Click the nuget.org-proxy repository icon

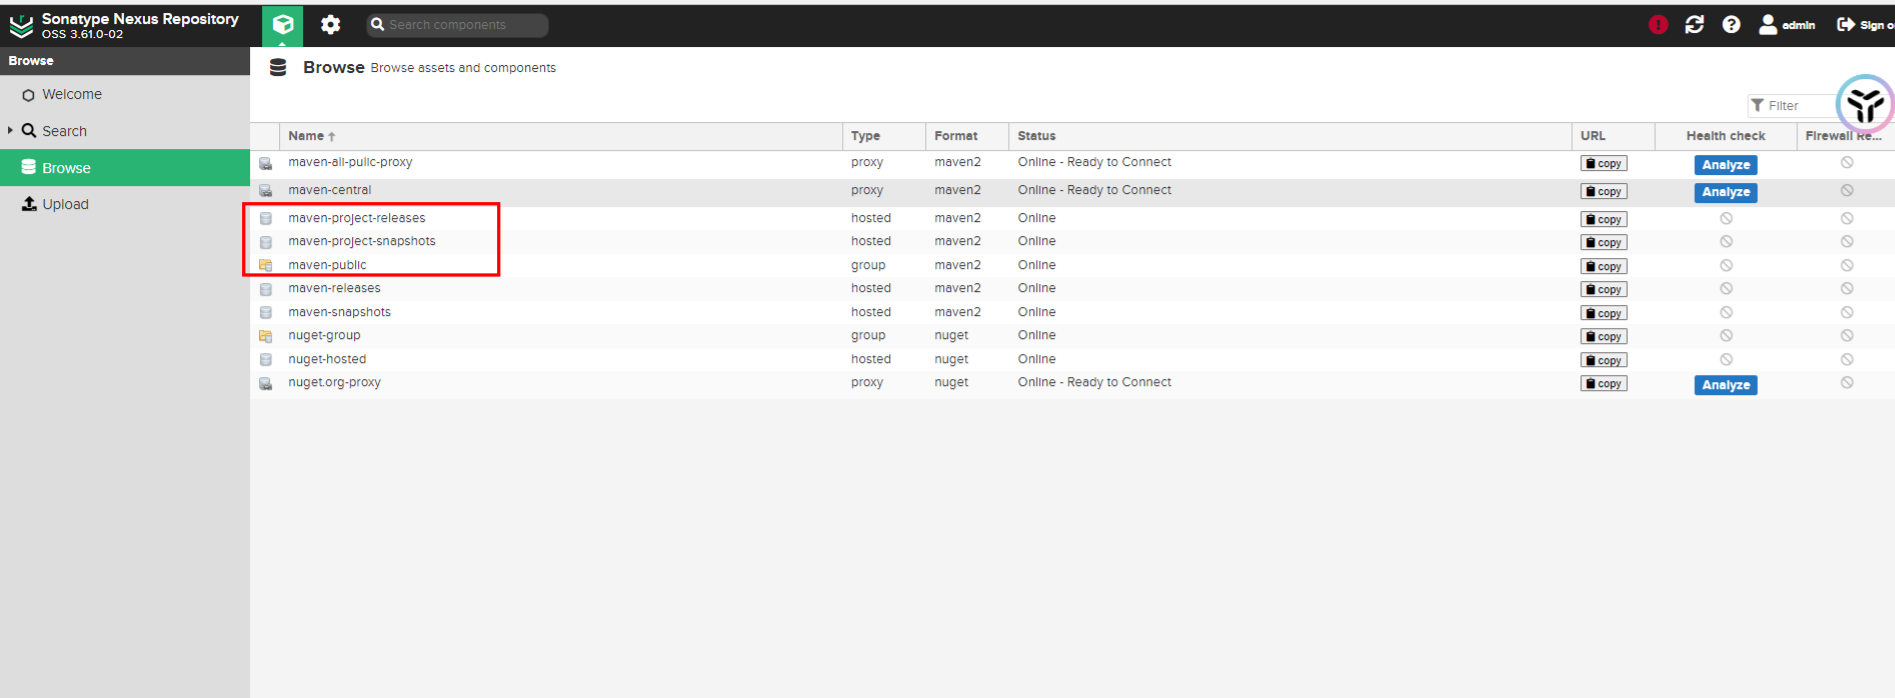(266, 383)
